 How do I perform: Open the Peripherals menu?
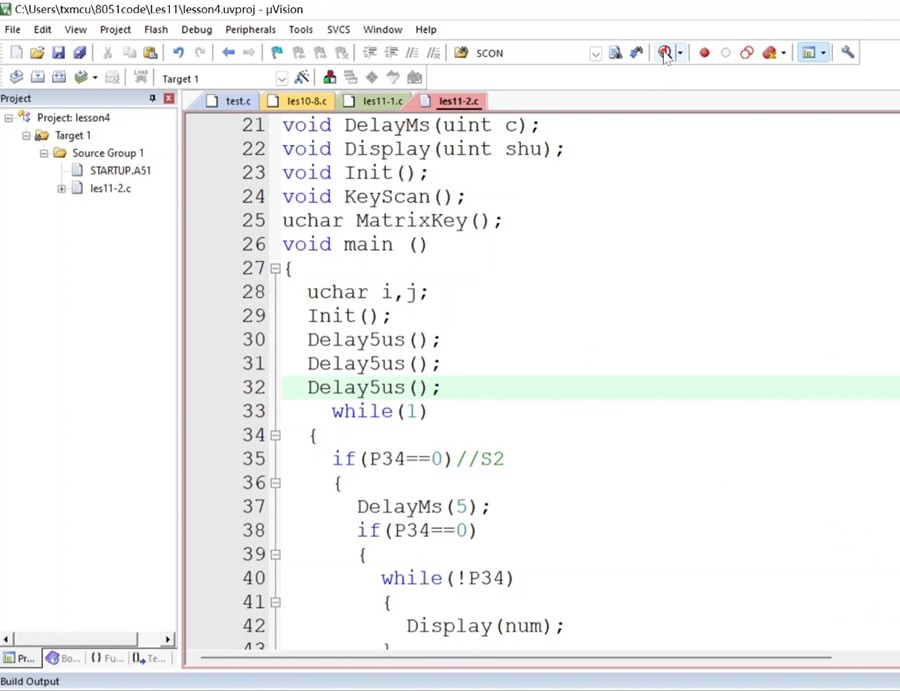(250, 30)
